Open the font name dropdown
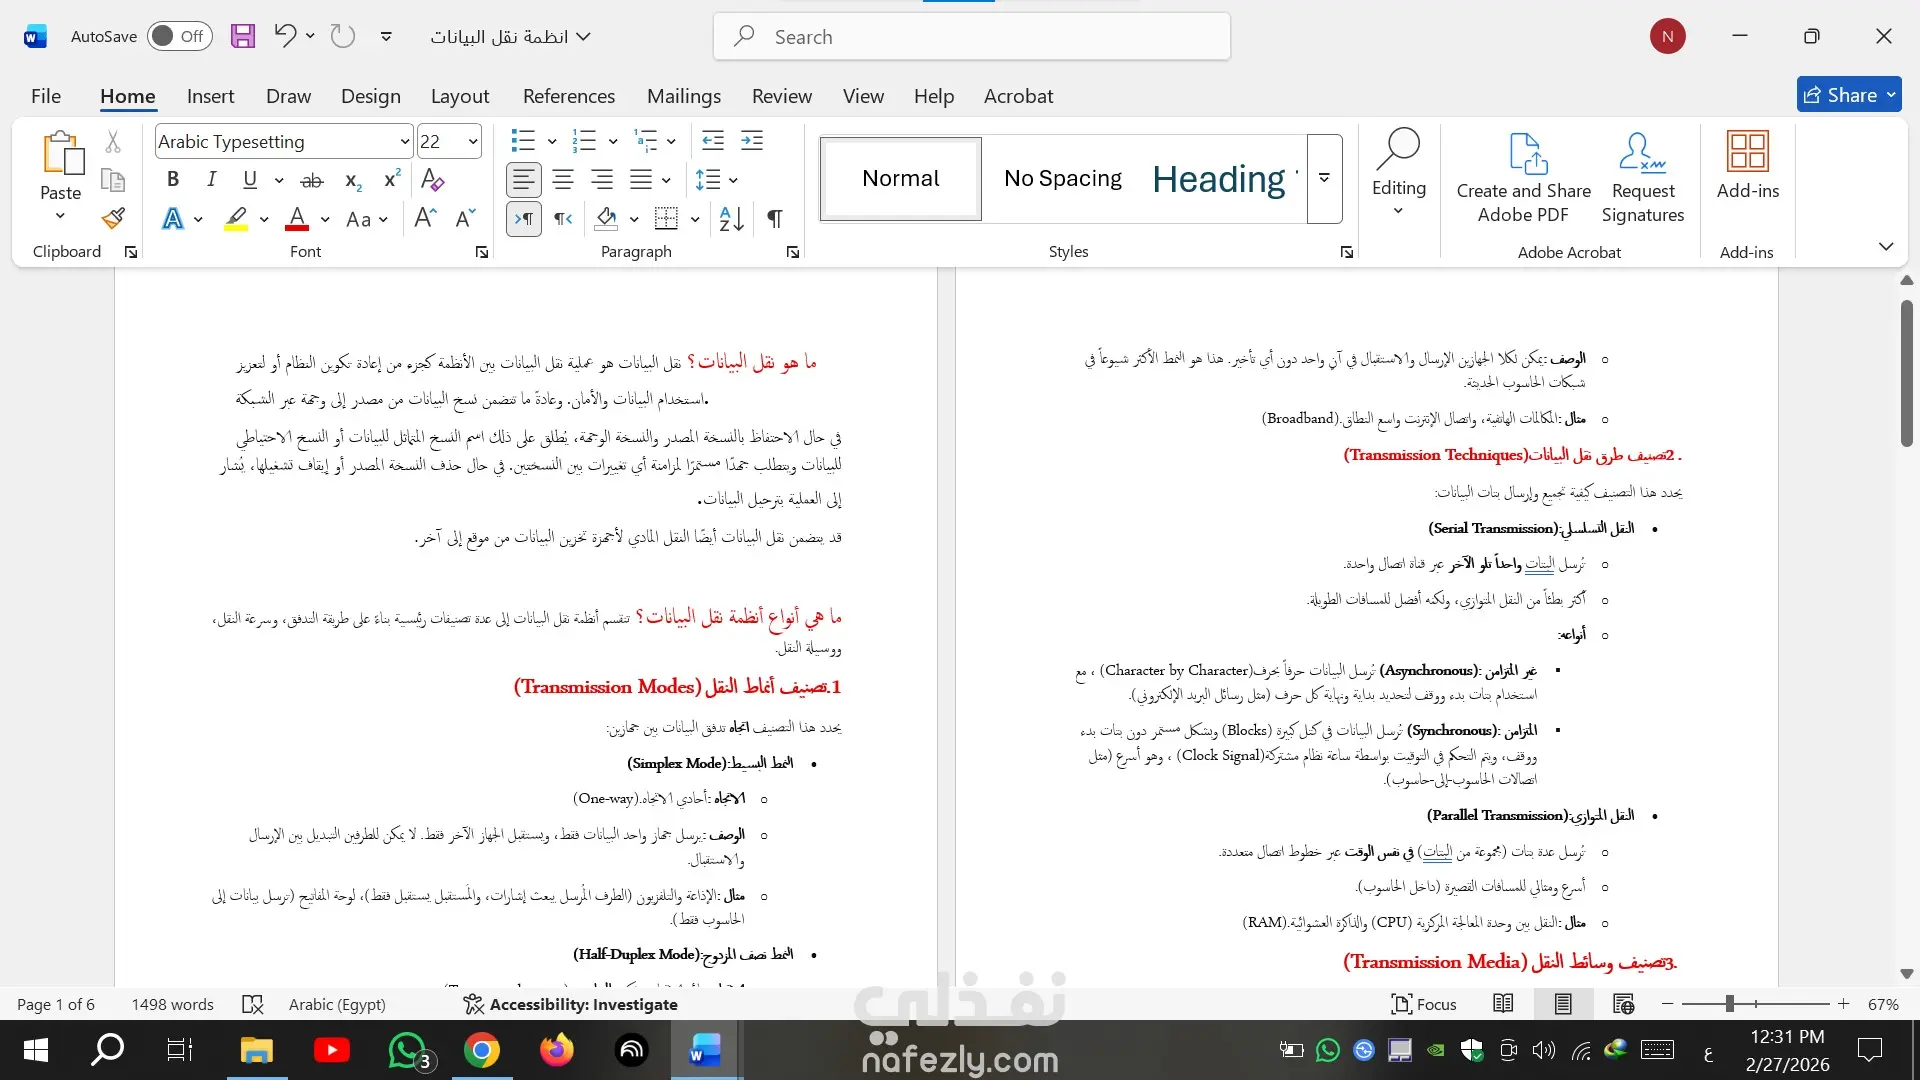This screenshot has height=1080, width=1920. pyautogui.click(x=404, y=141)
